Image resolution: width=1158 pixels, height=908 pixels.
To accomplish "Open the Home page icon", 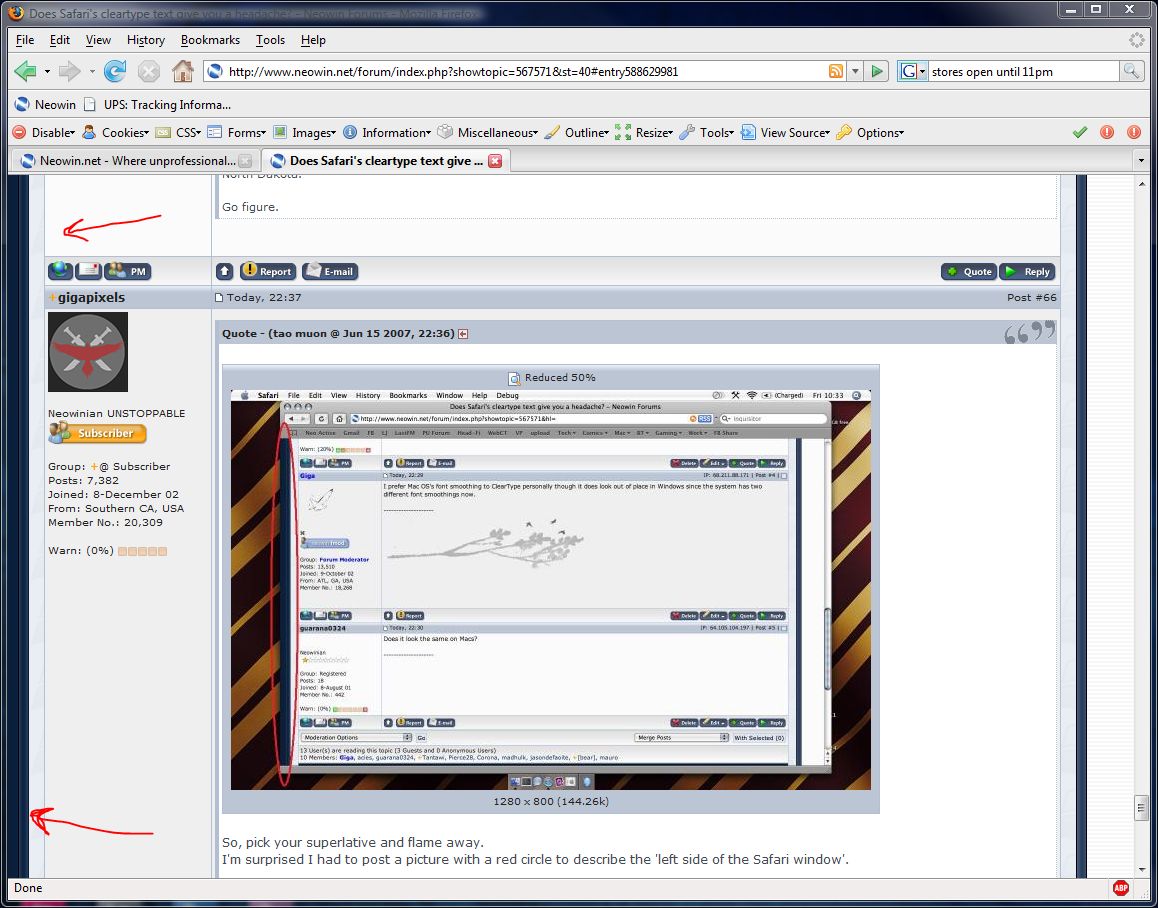I will (182, 71).
